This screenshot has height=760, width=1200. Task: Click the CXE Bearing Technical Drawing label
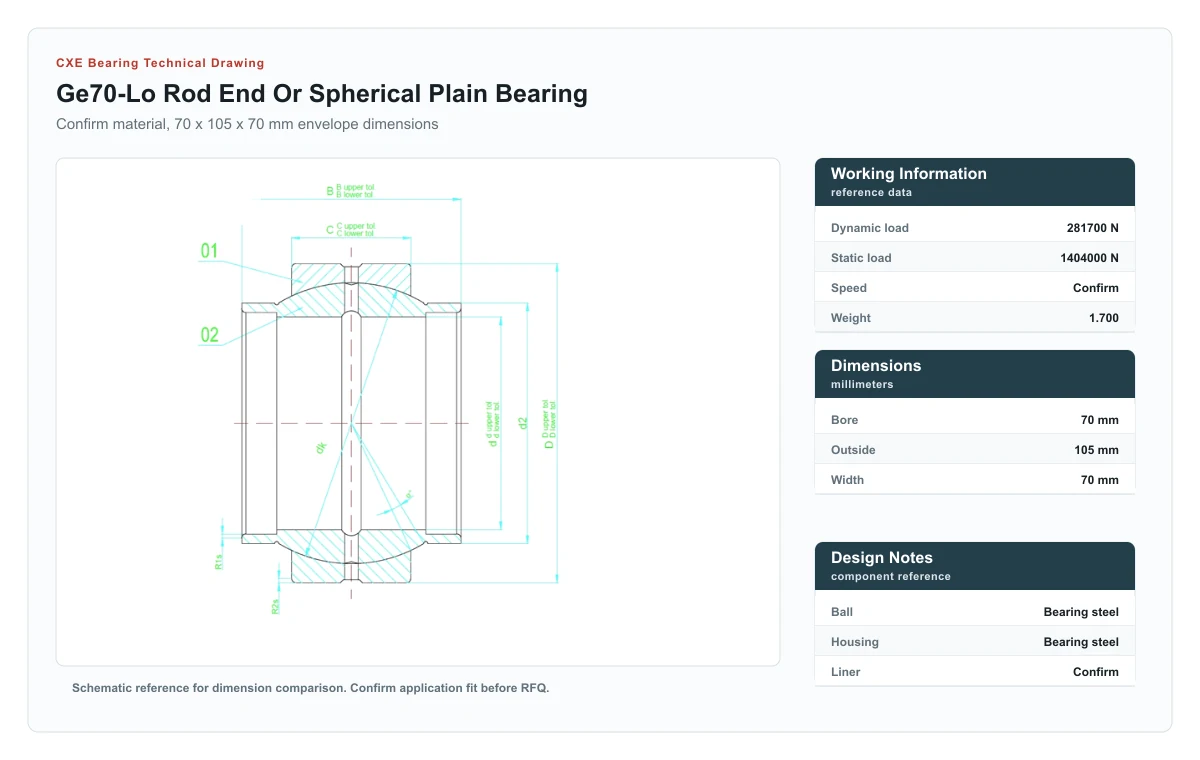pos(160,63)
